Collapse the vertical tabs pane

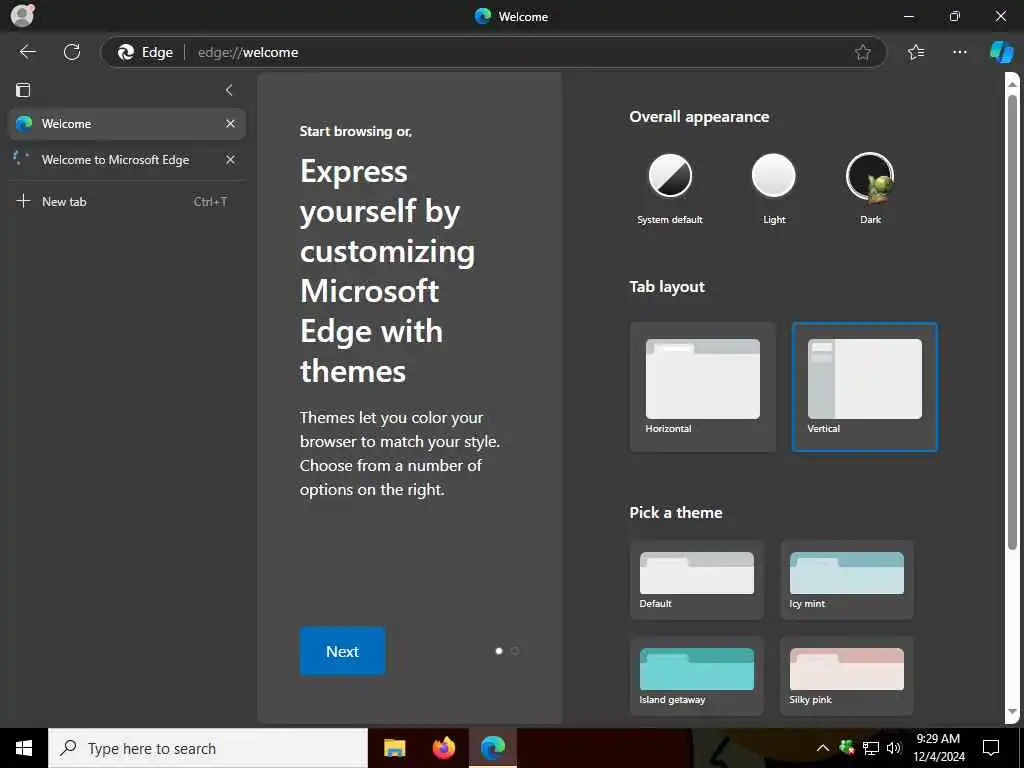[229, 90]
